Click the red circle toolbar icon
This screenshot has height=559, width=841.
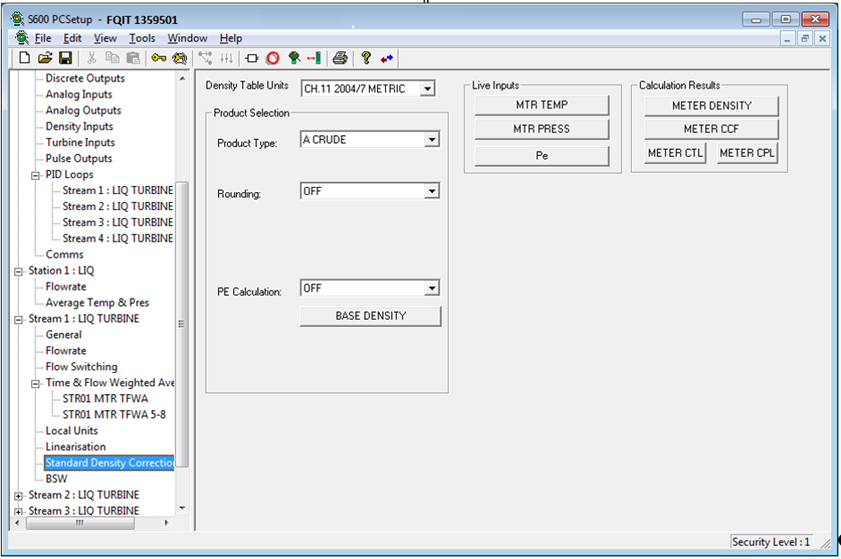pos(273,58)
